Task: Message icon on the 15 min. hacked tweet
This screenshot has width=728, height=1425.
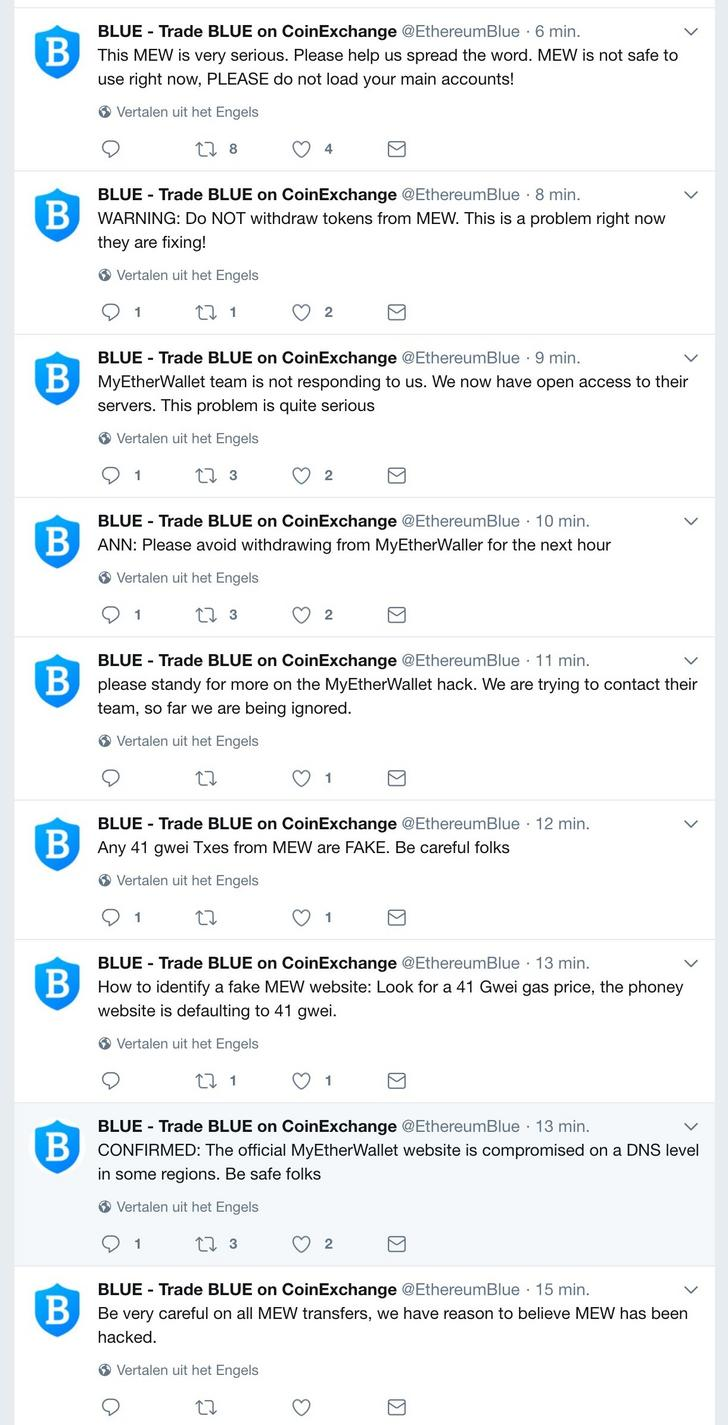Action: coord(396,1407)
